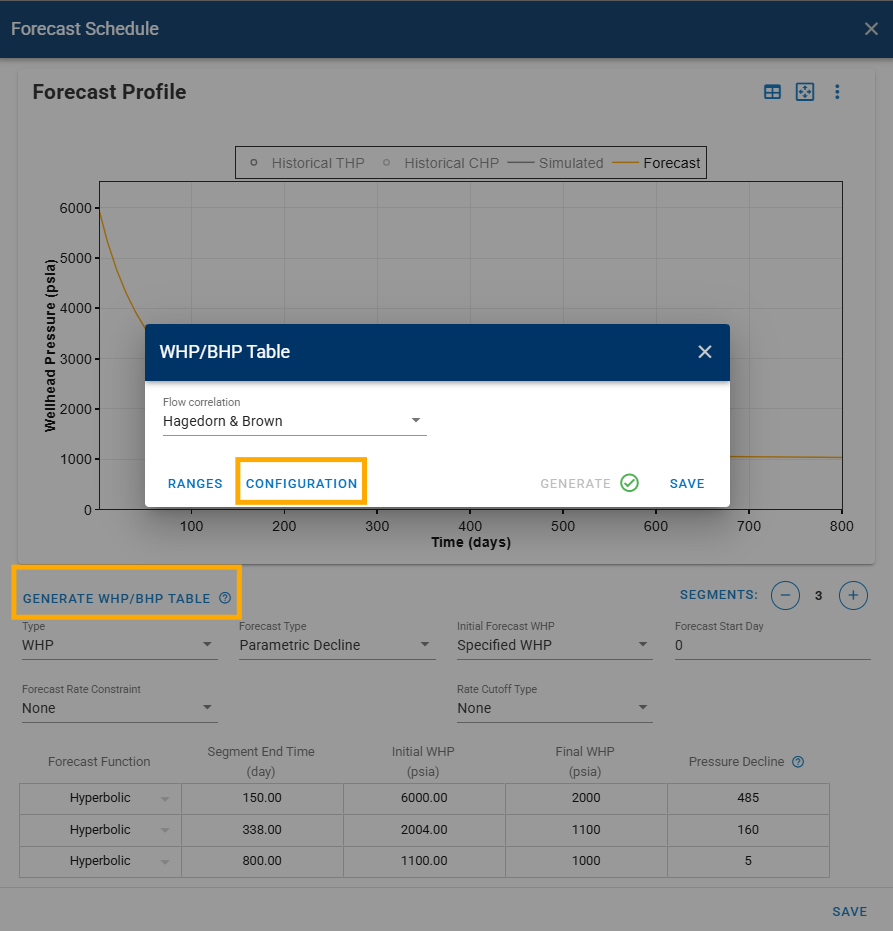The width and height of the screenshot is (893, 931).
Task: Close the WHP/BHP Table dialog
Action: coord(705,352)
